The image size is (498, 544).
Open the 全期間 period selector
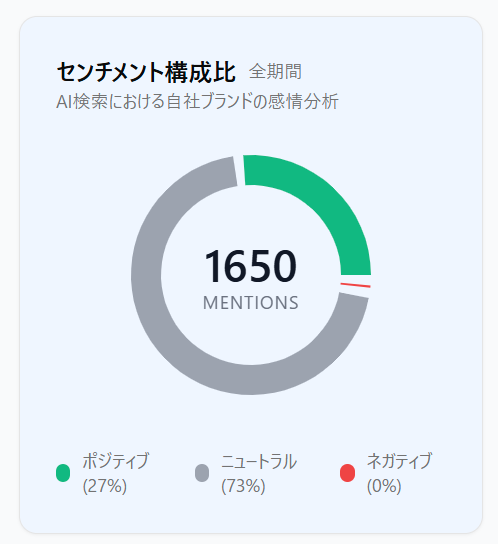click(x=275, y=71)
